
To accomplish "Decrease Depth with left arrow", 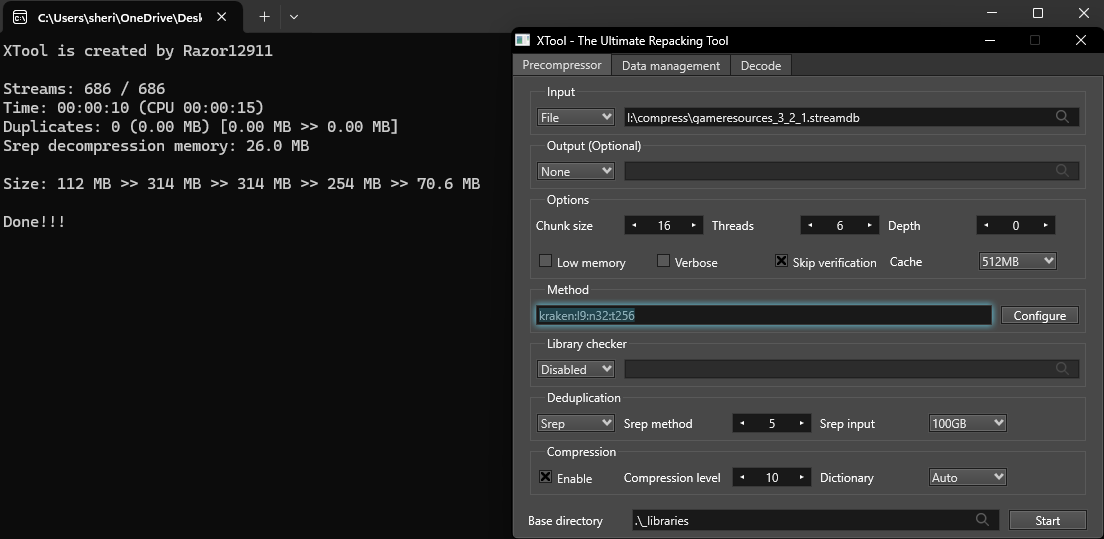I will pyautogui.click(x=986, y=225).
